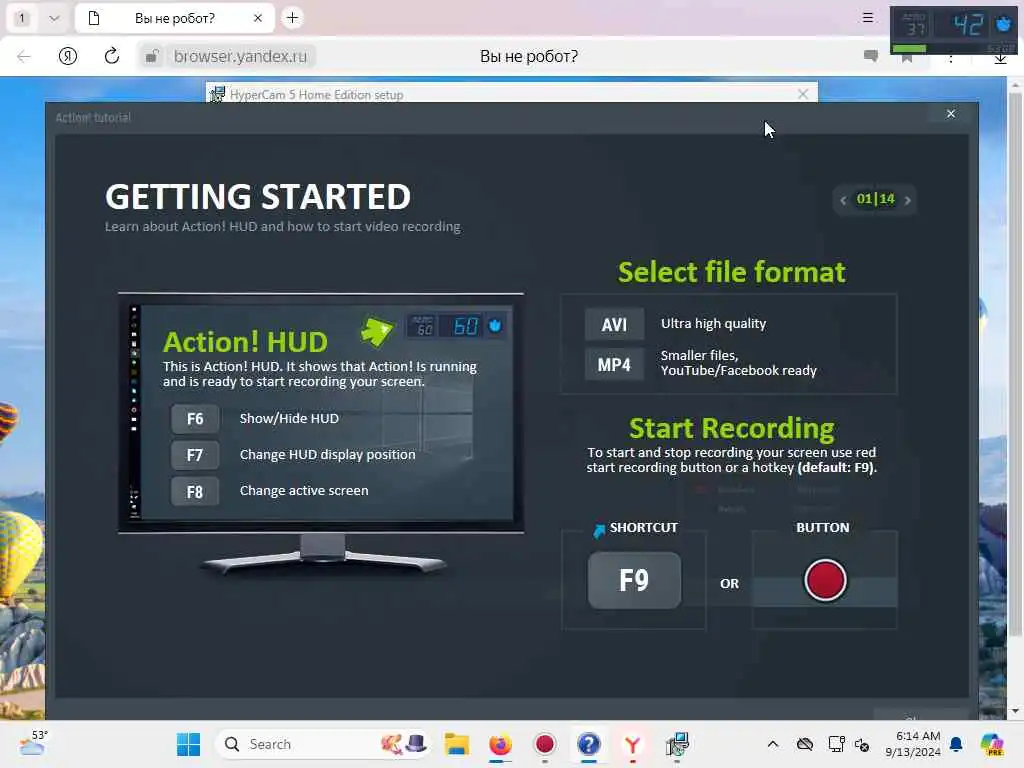Switch to the 'Вы не робот?' tab

point(174,18)
